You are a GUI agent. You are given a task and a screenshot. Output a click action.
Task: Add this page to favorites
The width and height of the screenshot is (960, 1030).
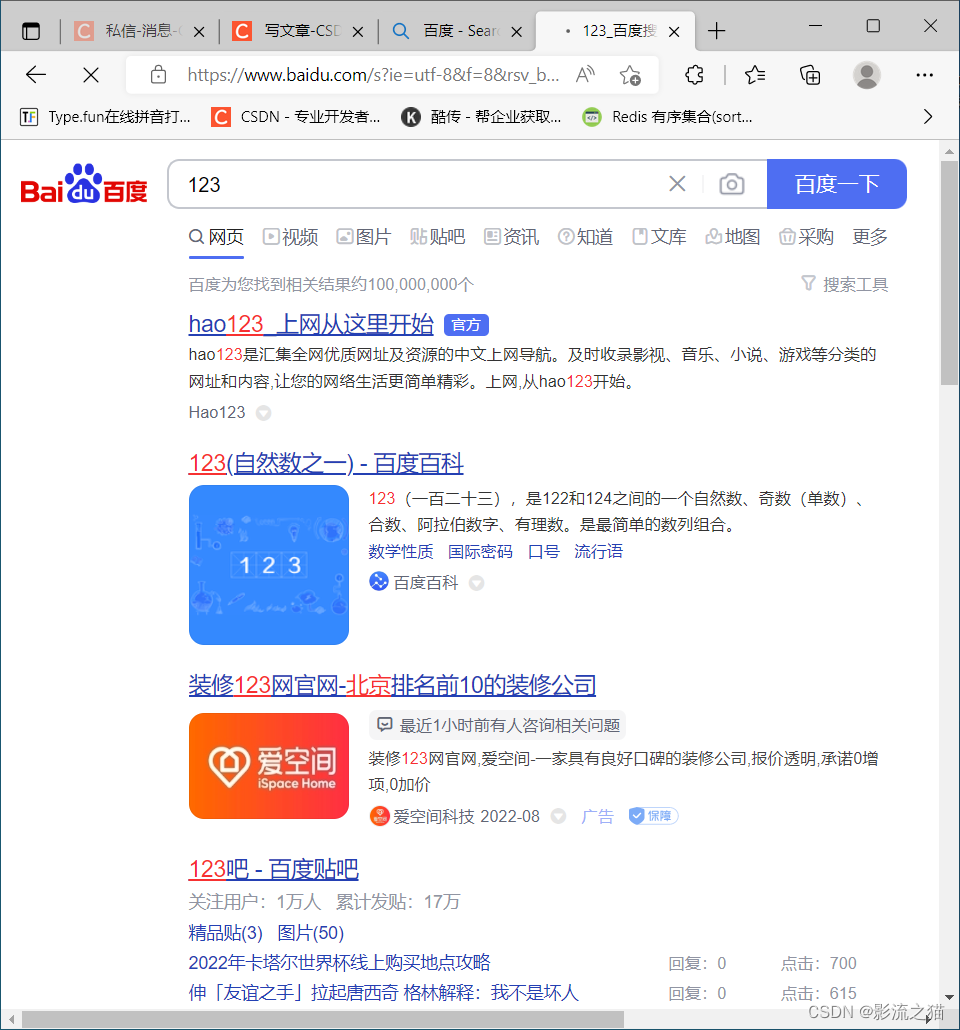point(630,75)
